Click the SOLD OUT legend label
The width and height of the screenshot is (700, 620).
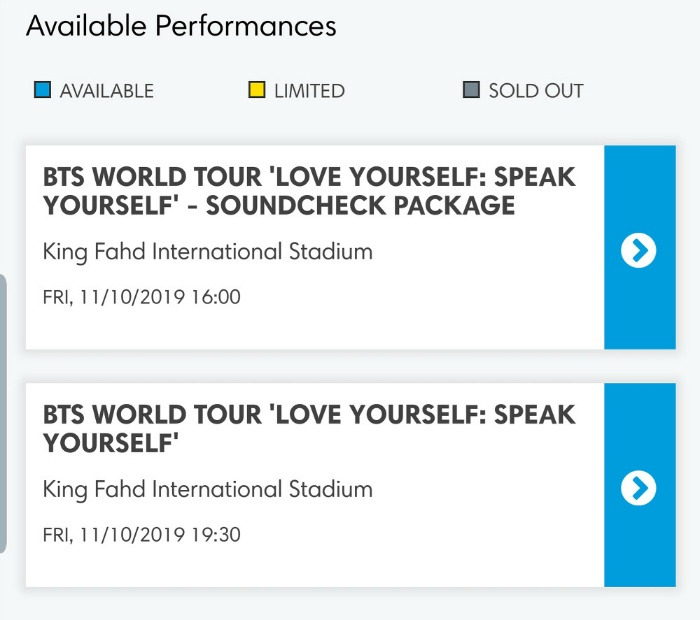point(536,91)
